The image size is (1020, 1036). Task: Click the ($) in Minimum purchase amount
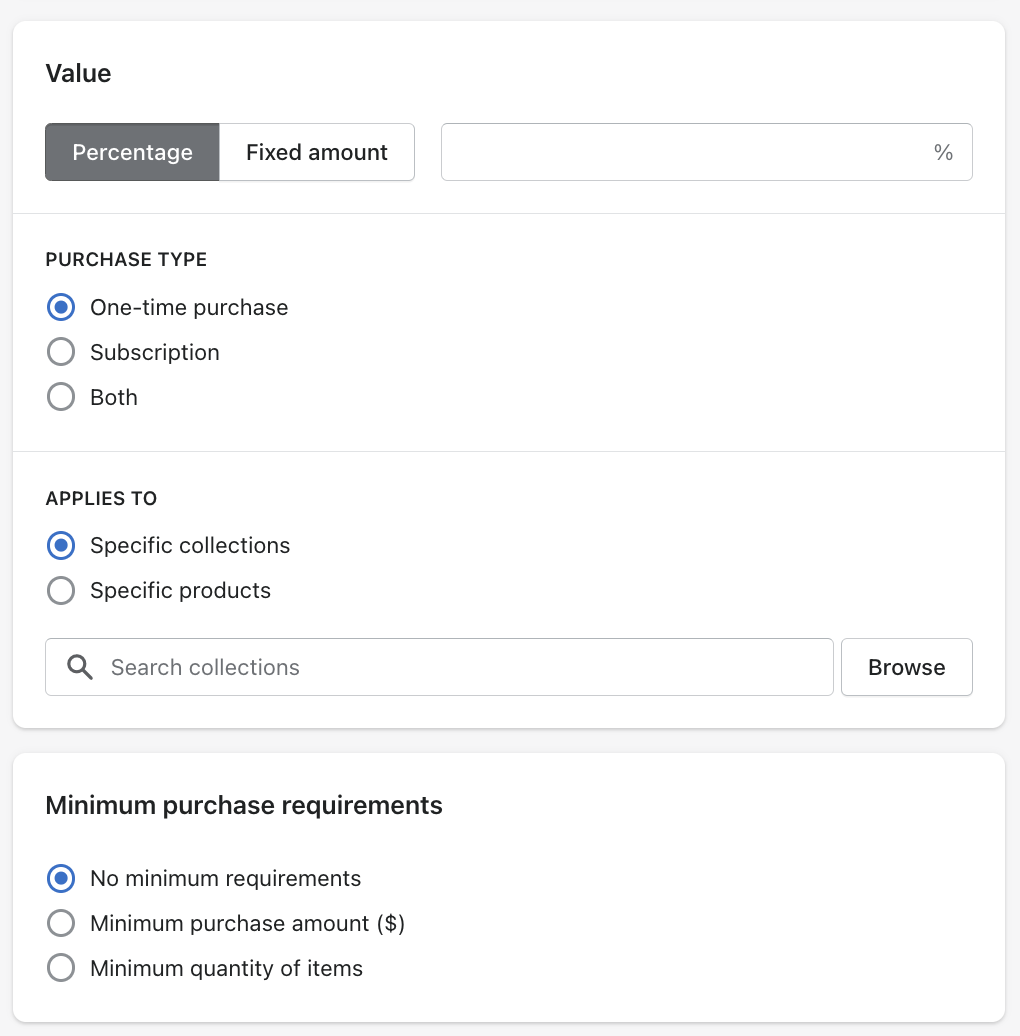click(x=390, y=924)
